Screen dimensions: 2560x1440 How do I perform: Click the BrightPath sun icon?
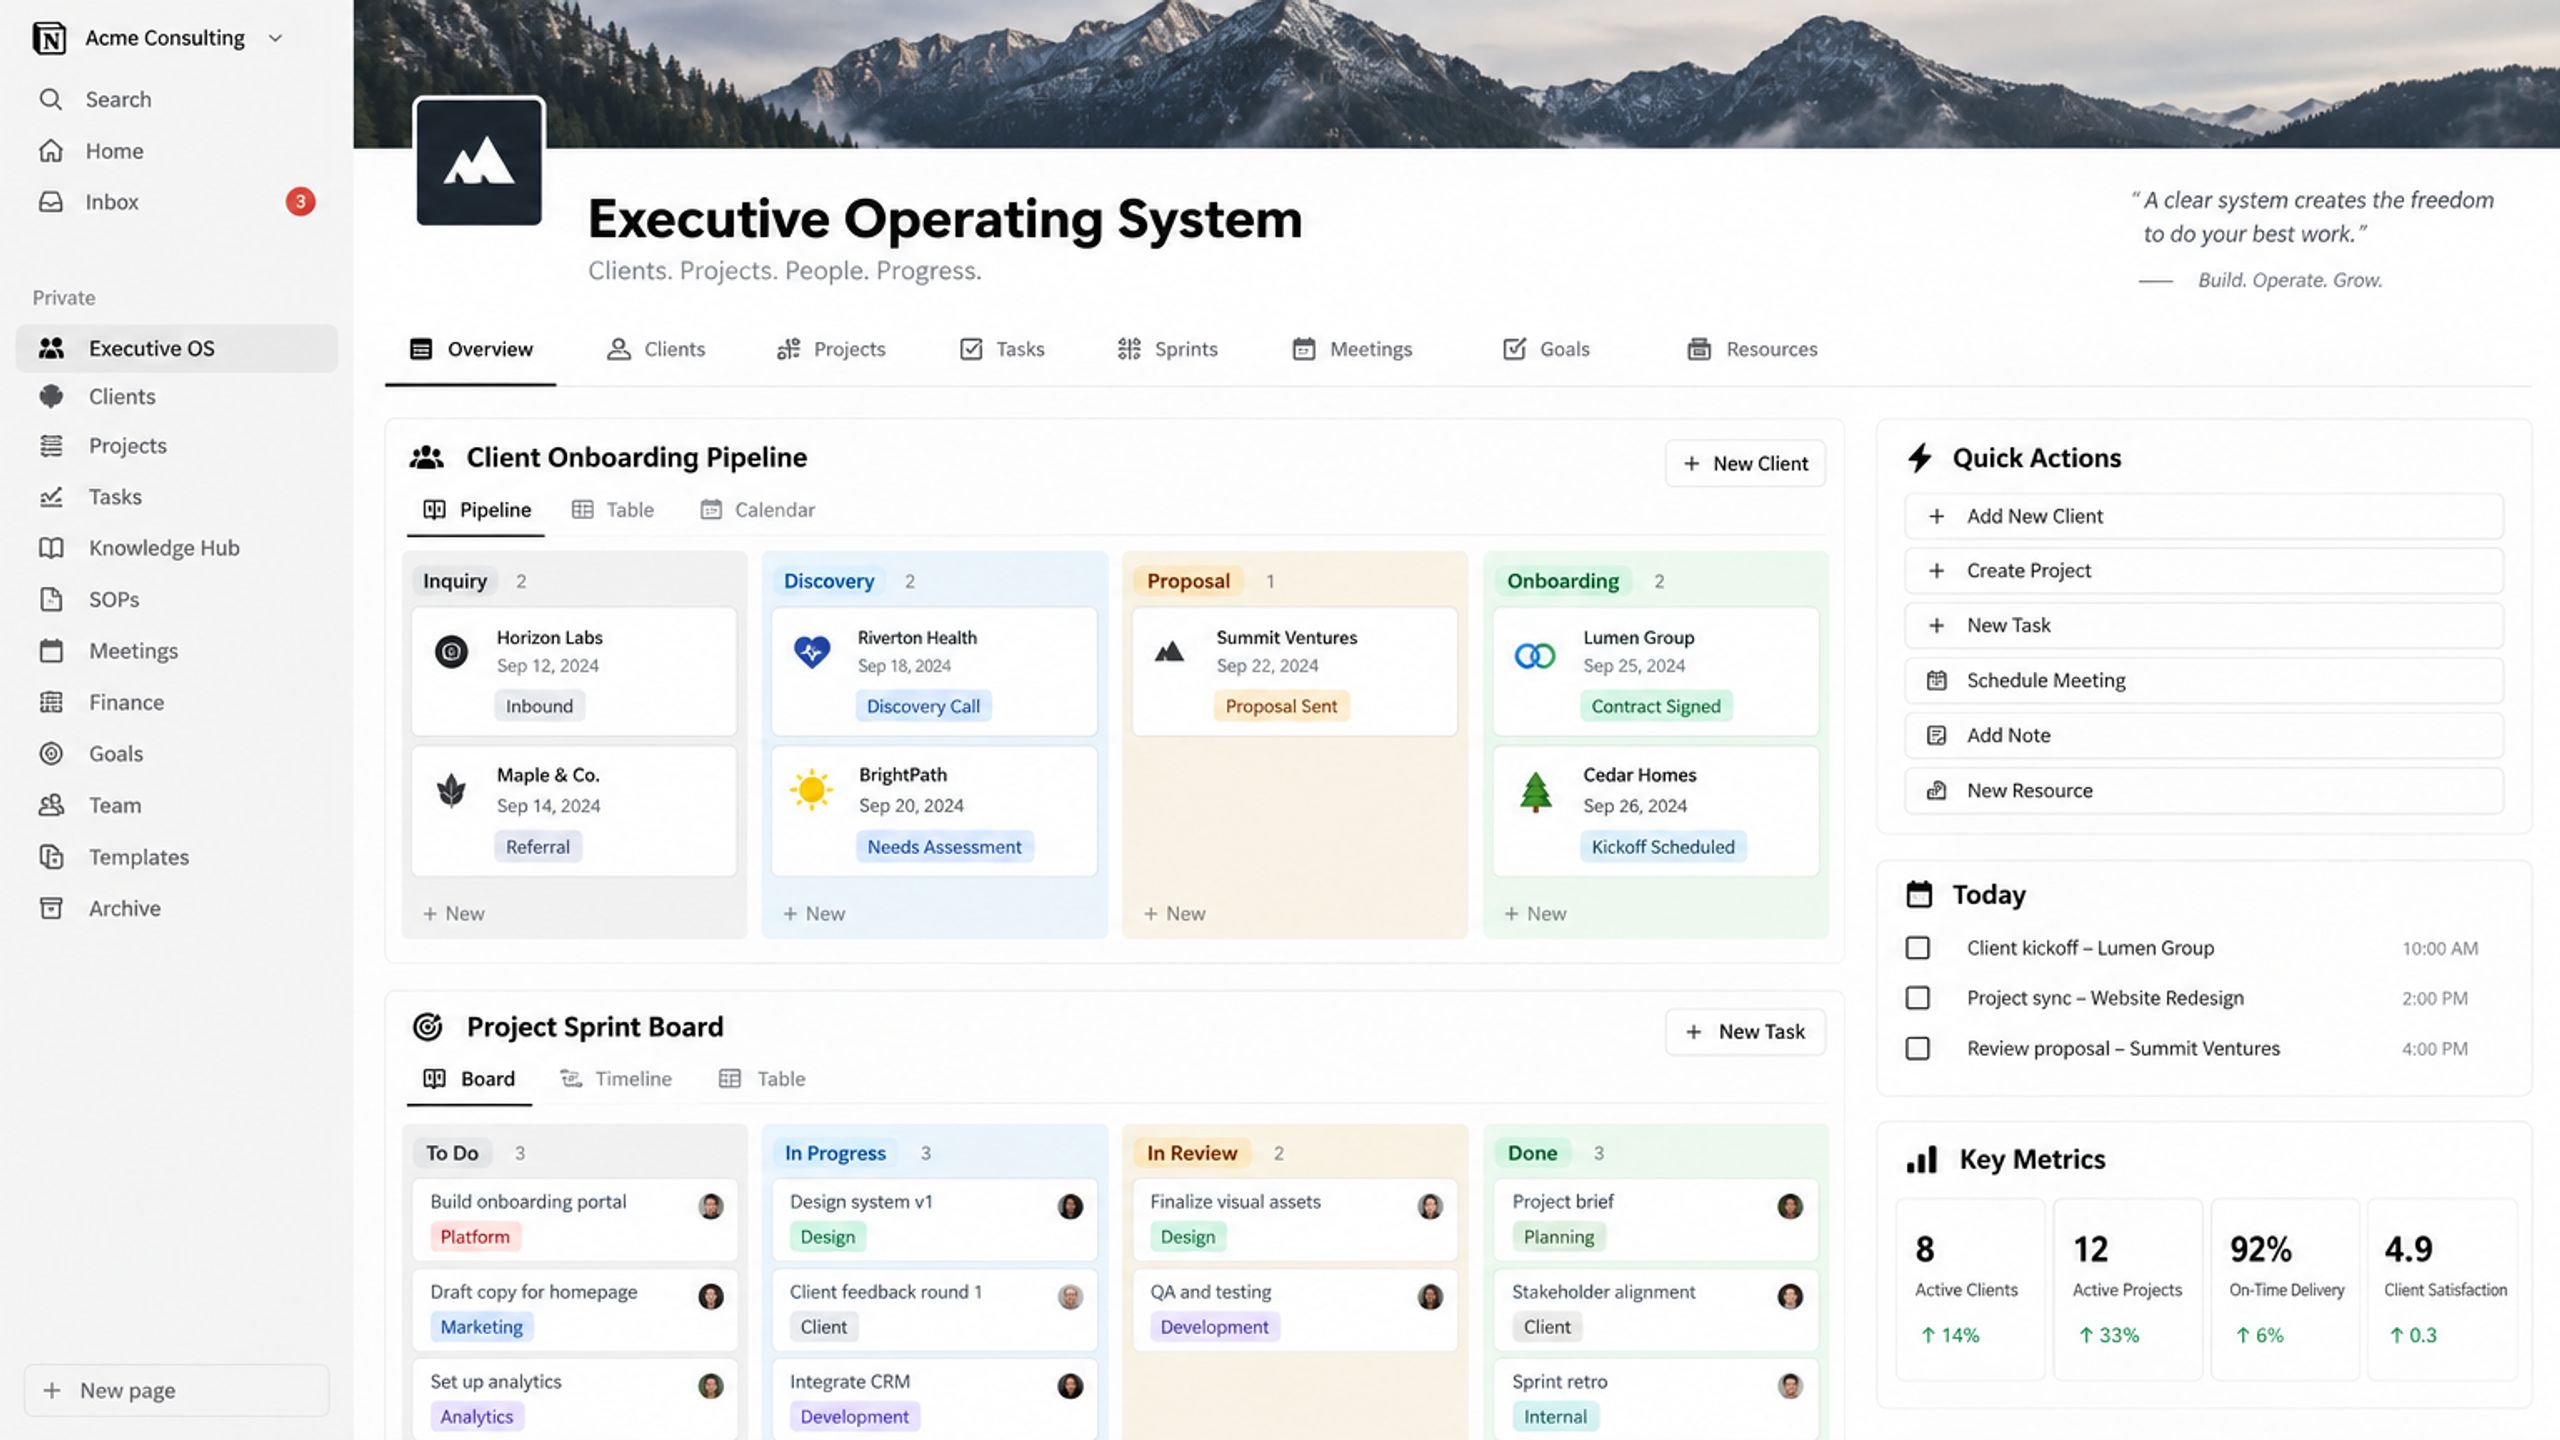(x=811, y=790)
